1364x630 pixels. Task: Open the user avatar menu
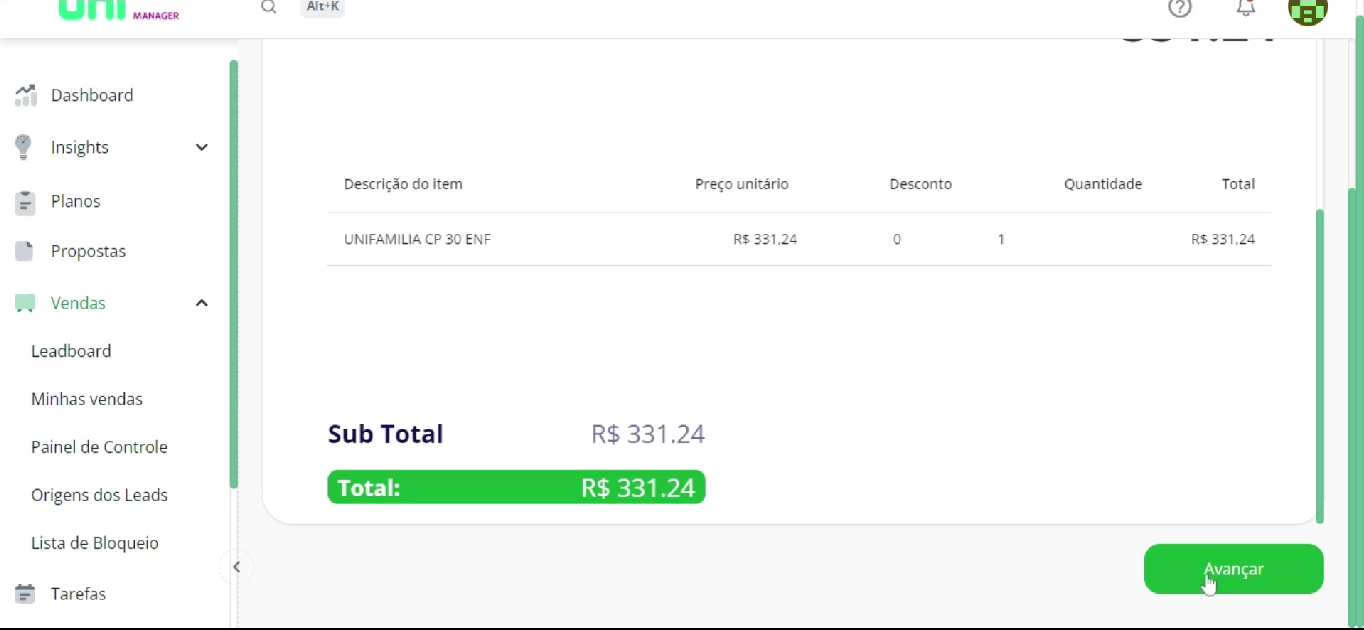pos(1307,10)
